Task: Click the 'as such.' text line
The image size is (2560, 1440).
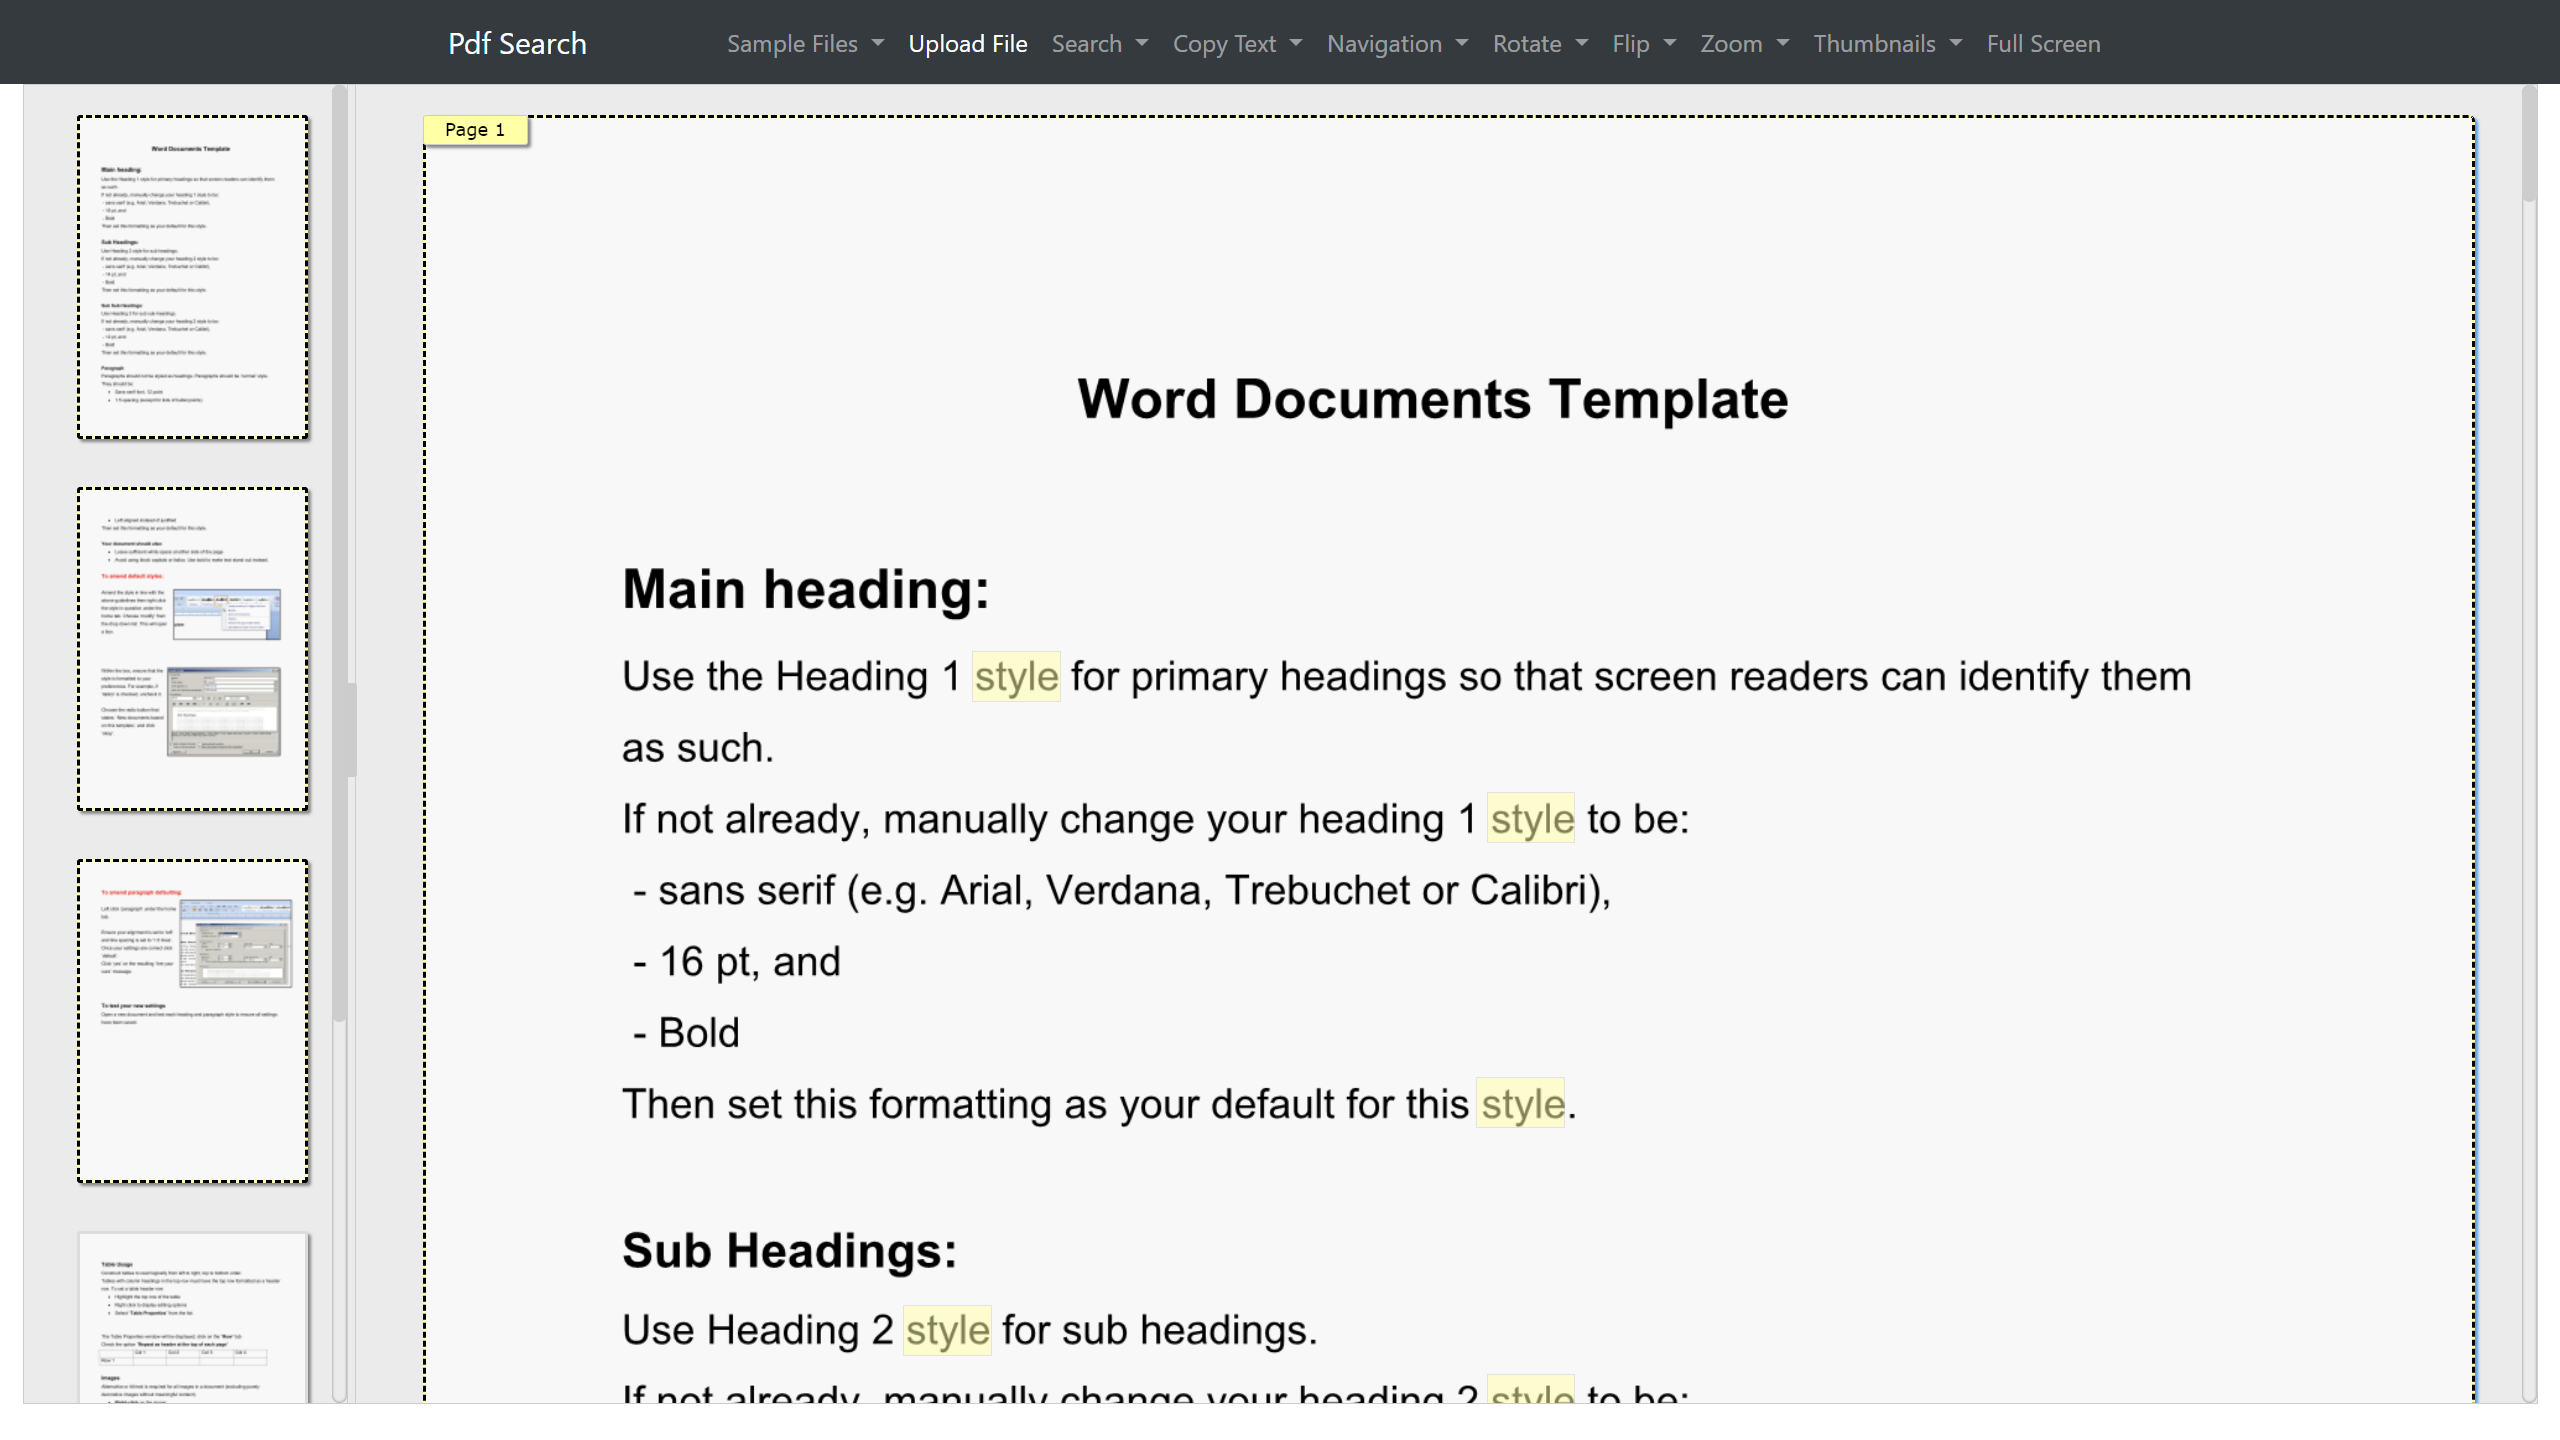Action: click(698, 748)
